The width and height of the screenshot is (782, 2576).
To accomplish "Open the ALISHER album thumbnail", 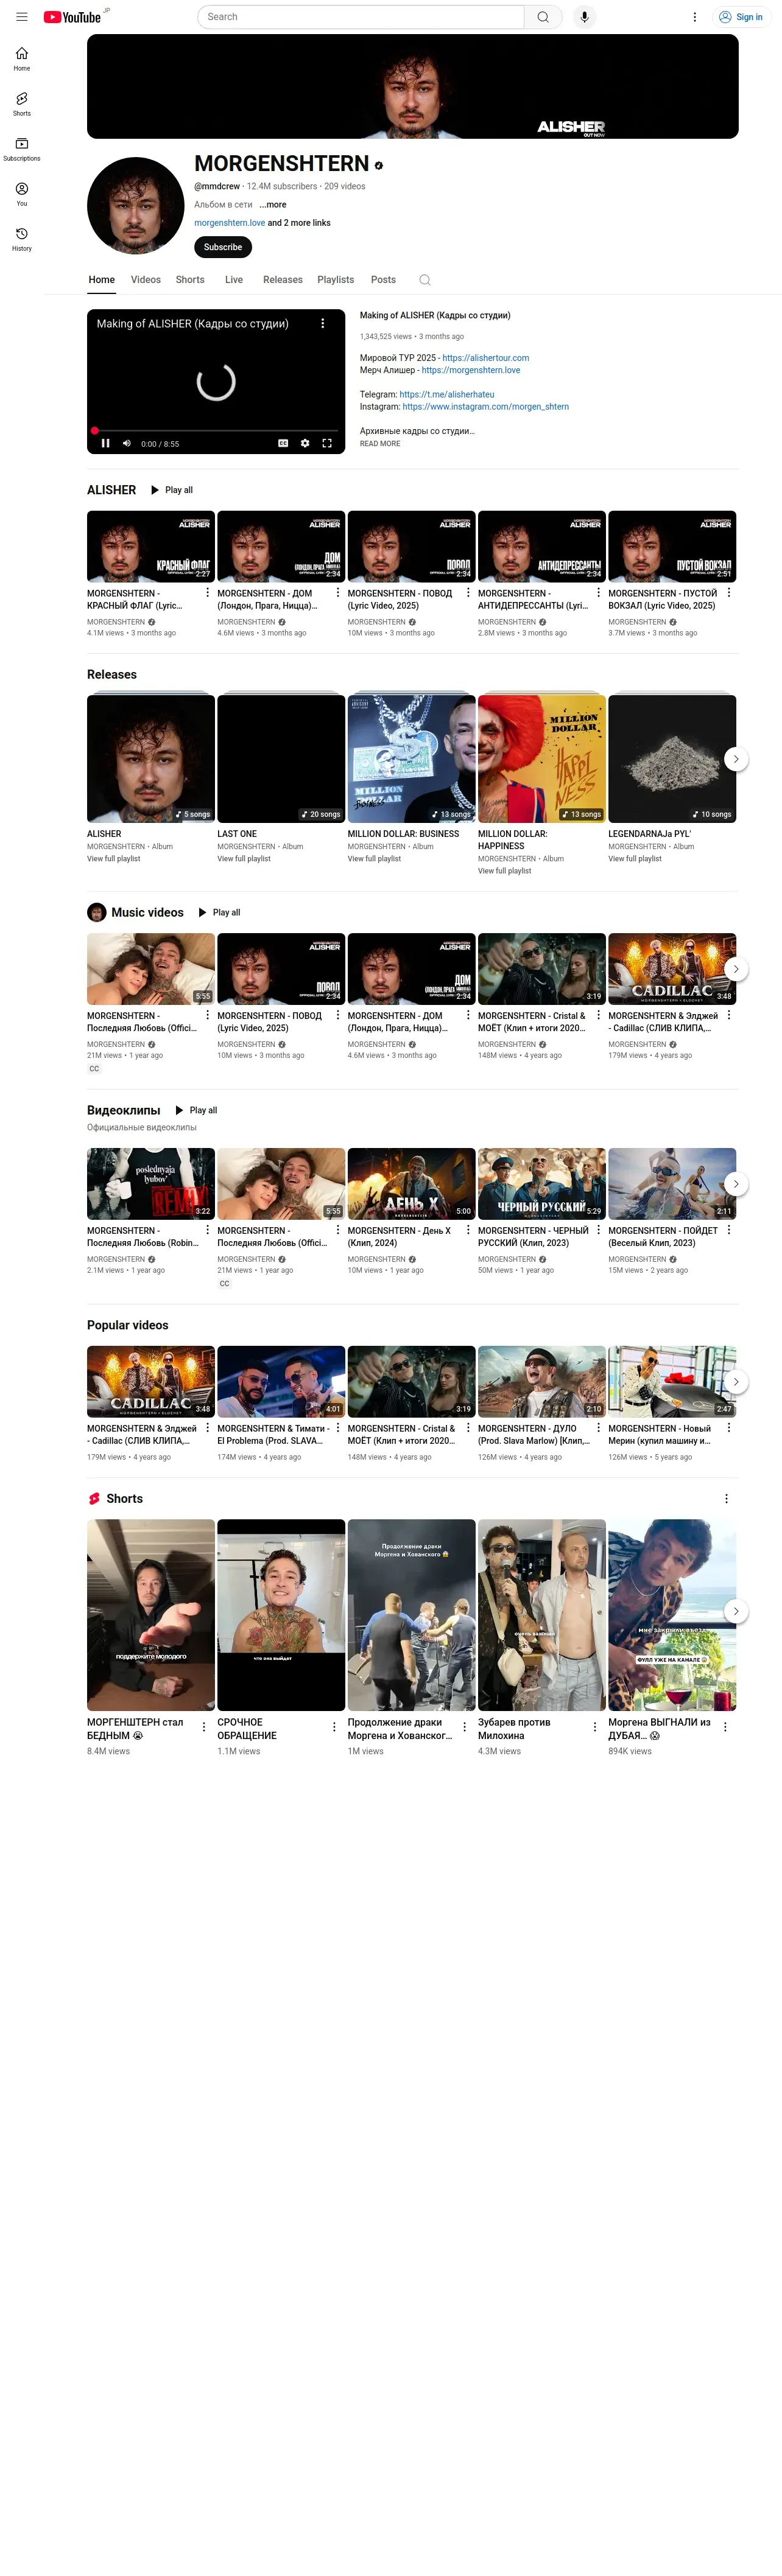I will point(151,758).
